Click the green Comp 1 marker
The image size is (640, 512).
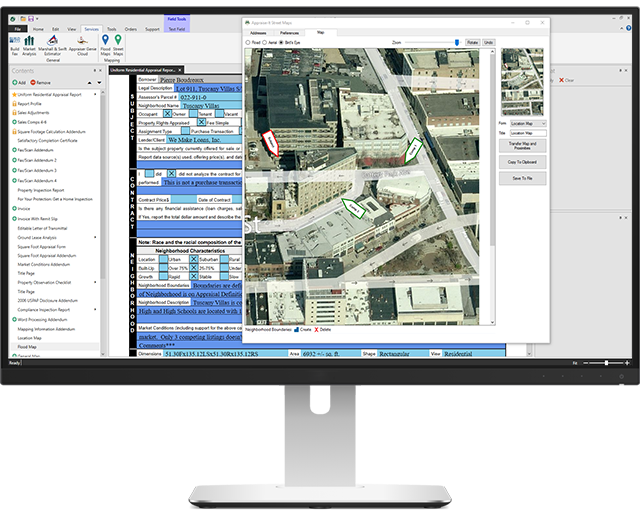pos(413,151)
